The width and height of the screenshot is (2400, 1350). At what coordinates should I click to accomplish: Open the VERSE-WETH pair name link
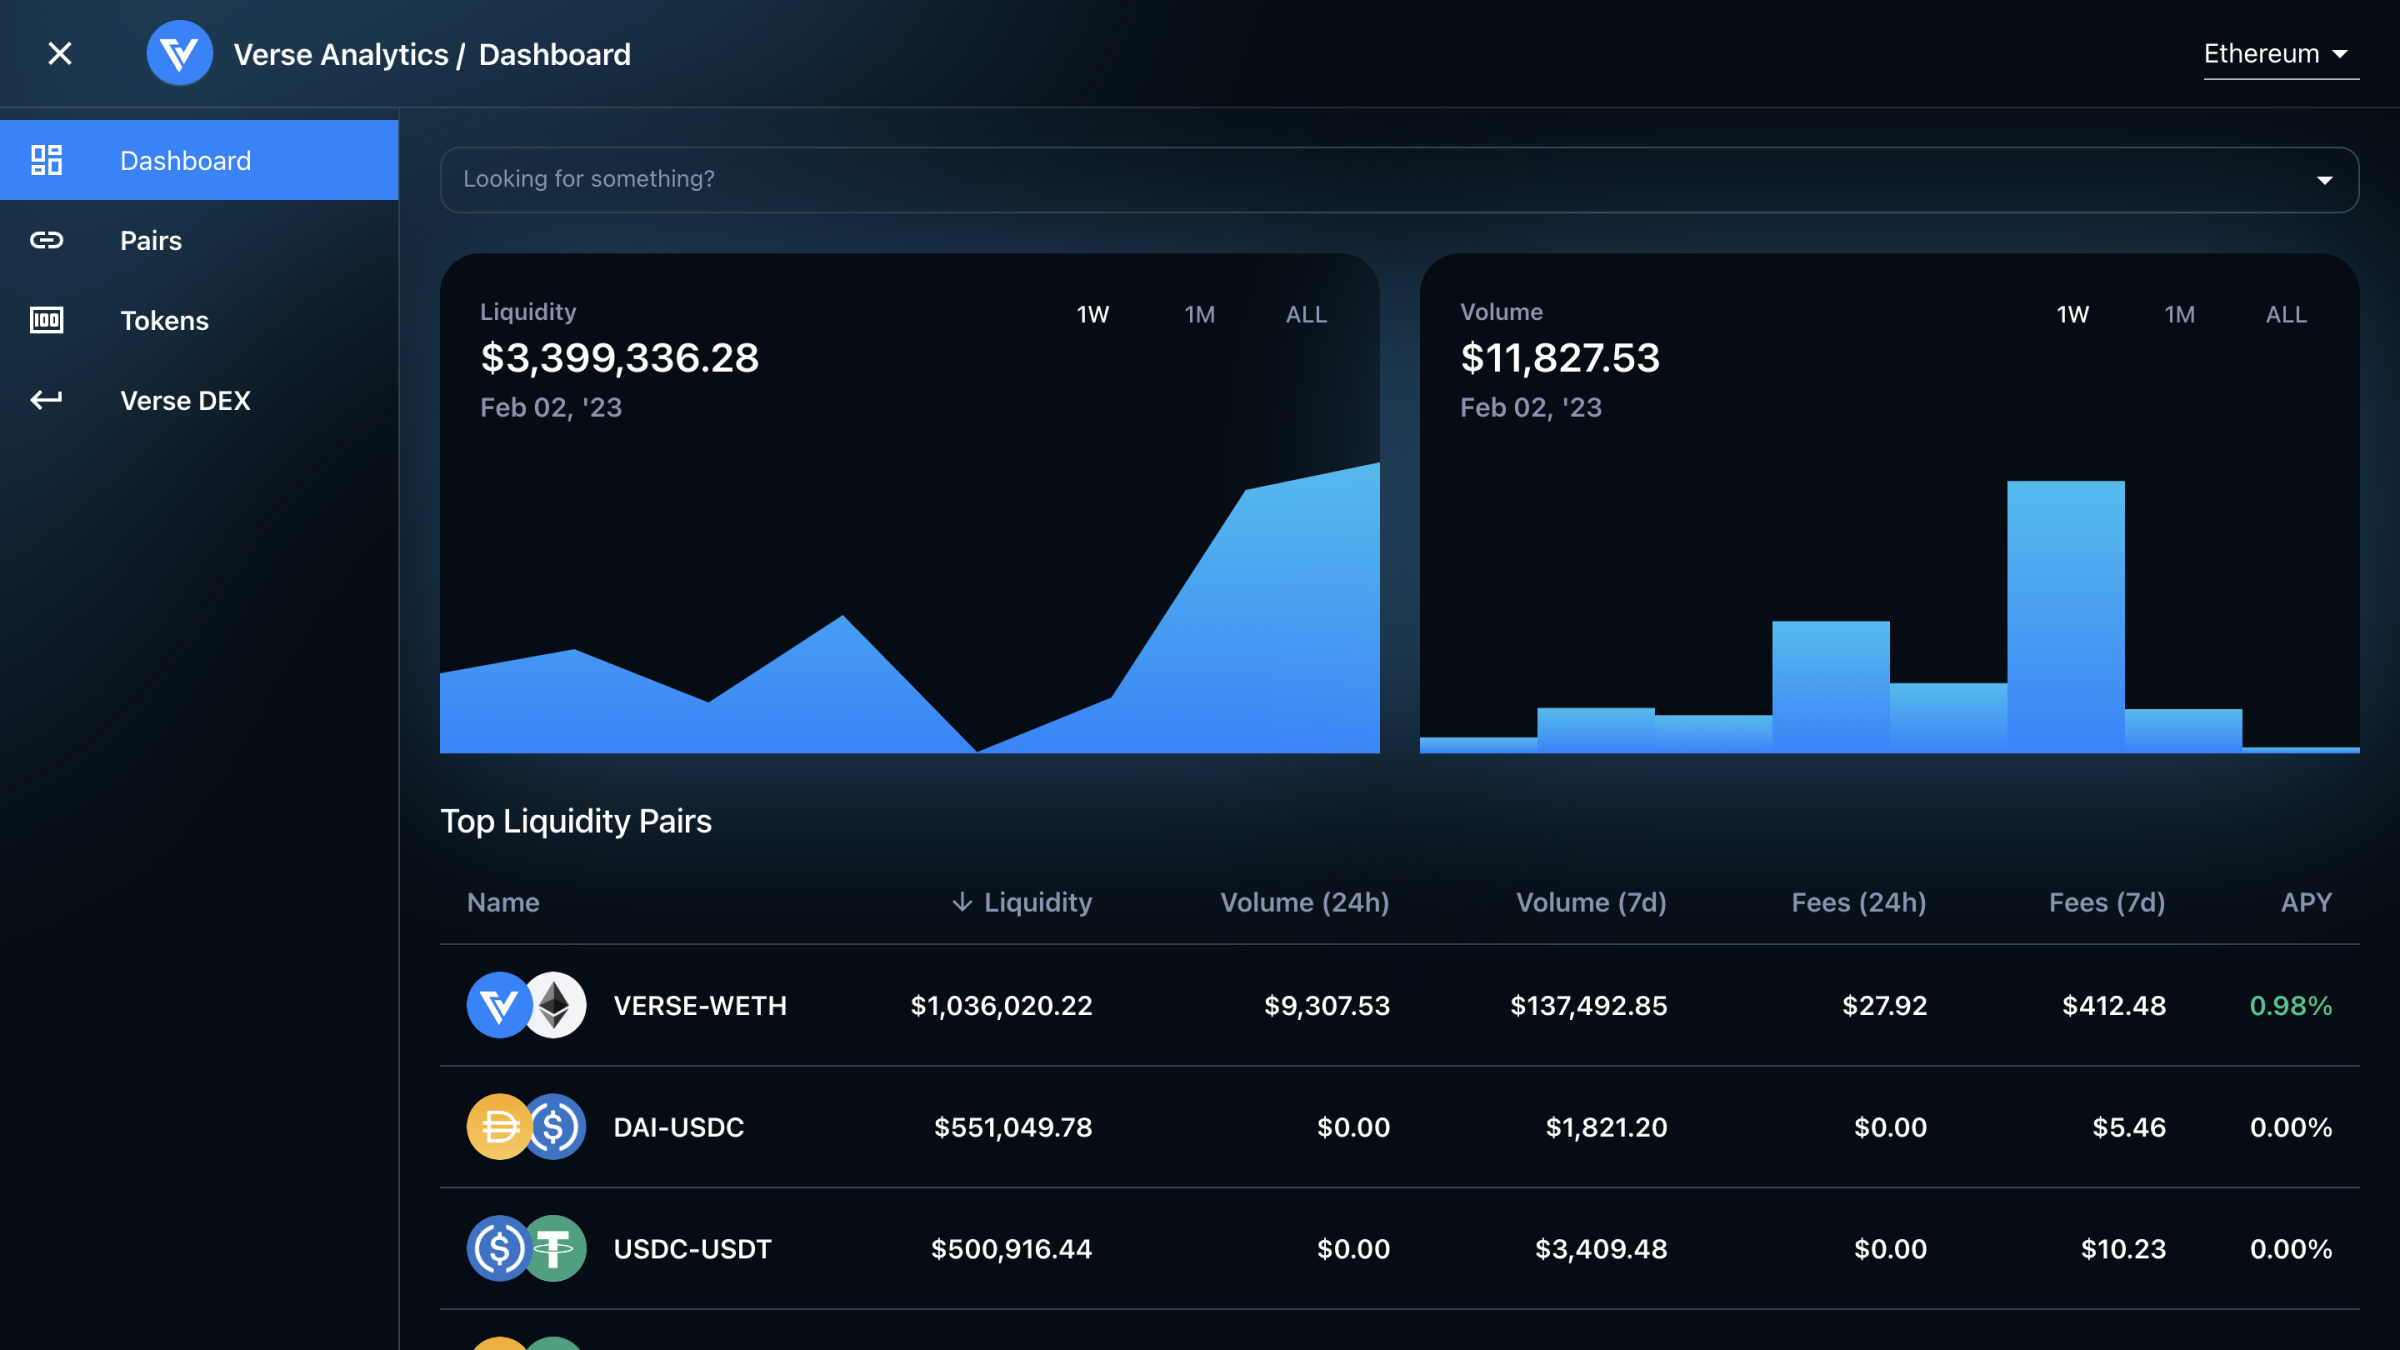coord(700,1006)
